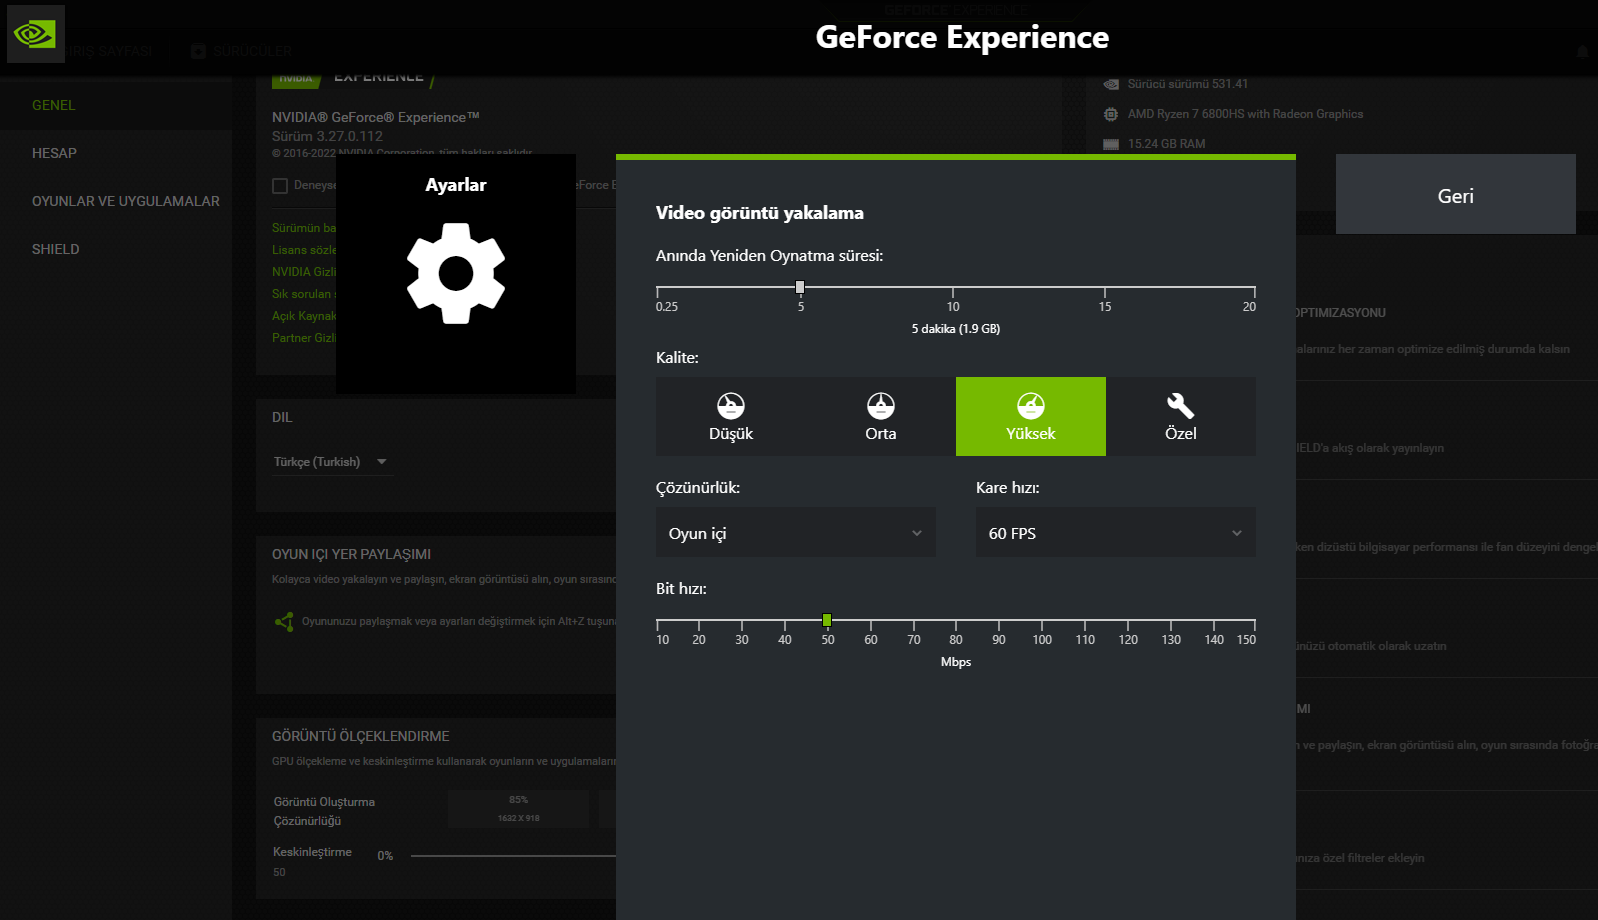Click the instant replay duration slider handle
The image size is (1598, 920).
click(x=800, y=287)
